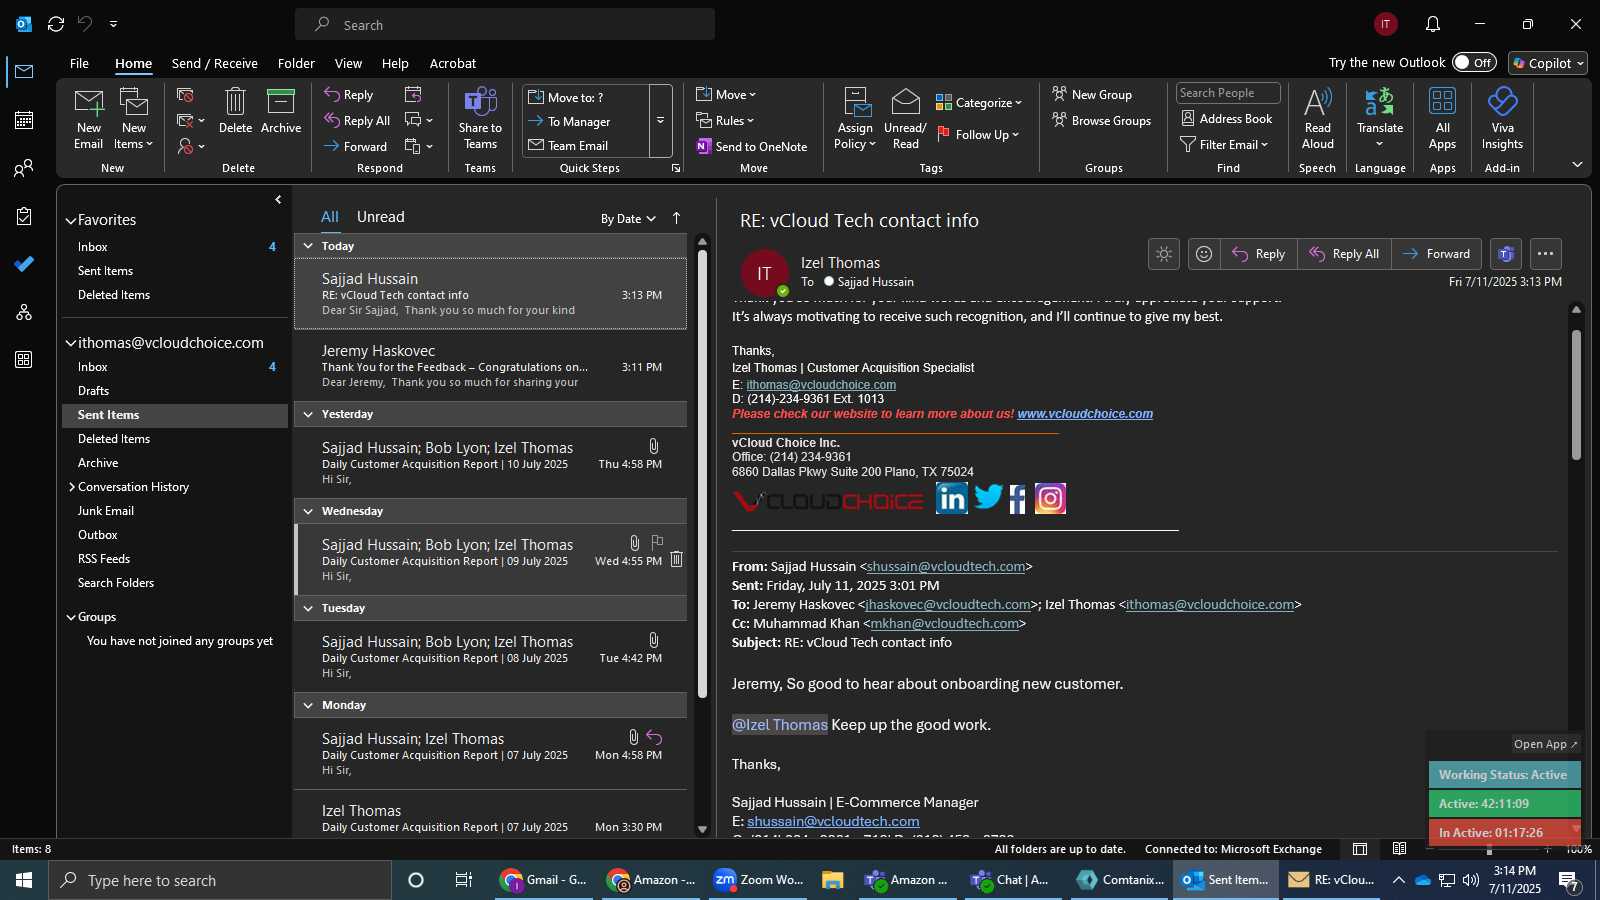Click the sun dark-mode icon in message header
The height and width of the screenshot is (900, 1600).
1164,254
